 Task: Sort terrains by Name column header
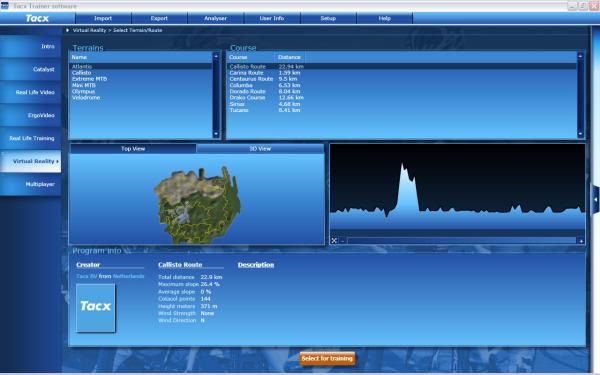[79, 57]
